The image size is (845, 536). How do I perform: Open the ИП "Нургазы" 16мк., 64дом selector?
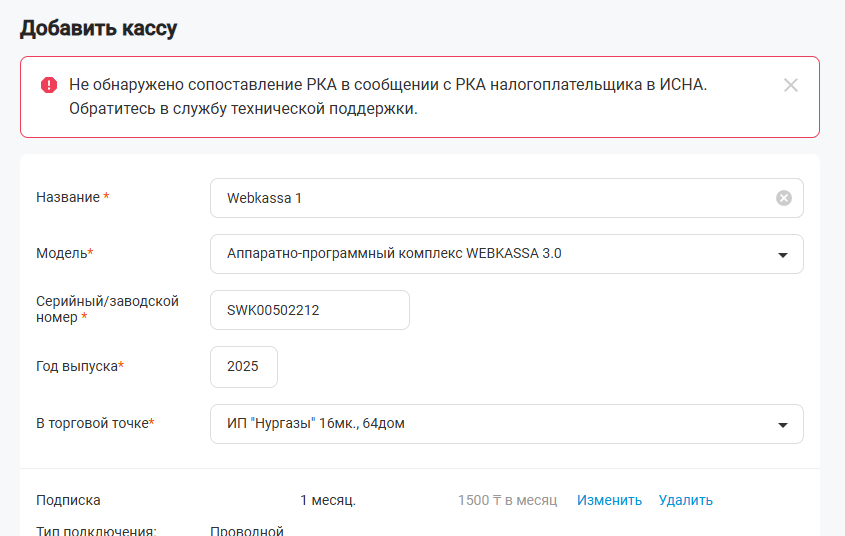click(x=507, y=424)
